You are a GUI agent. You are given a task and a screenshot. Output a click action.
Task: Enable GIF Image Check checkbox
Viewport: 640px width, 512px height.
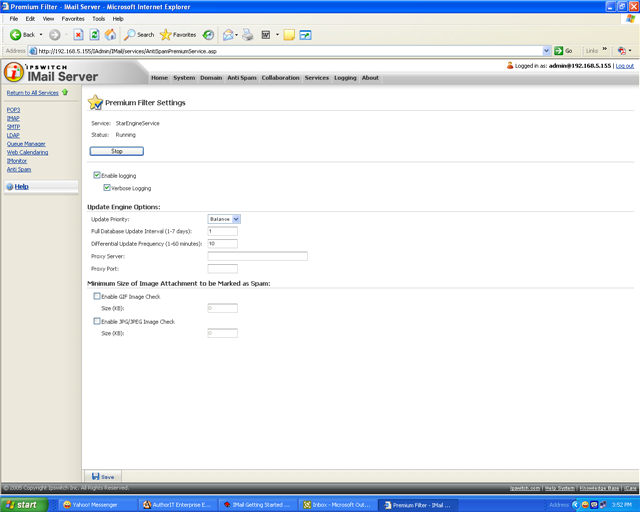tap(97, 296)
